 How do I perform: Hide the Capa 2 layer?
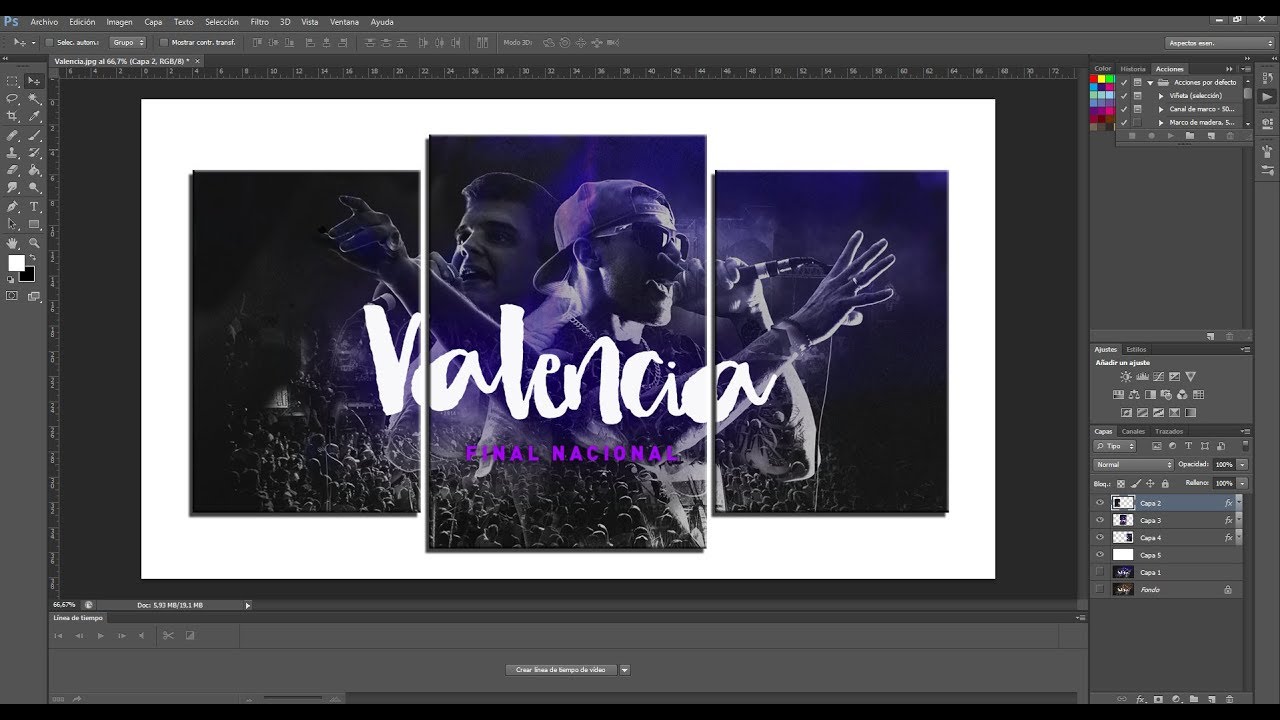tap(1100, 503)
